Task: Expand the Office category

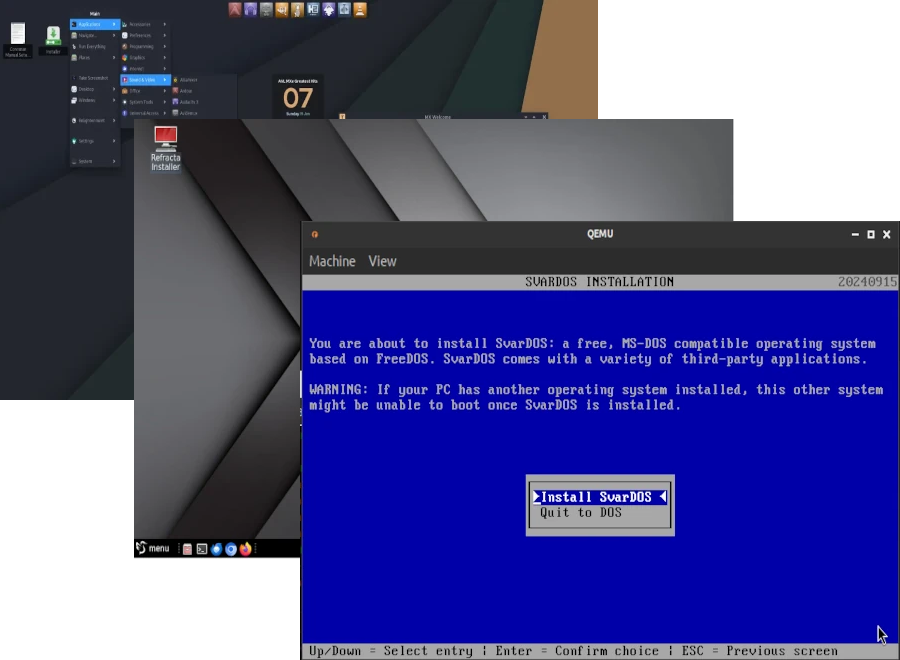Action: pos(145,91)
